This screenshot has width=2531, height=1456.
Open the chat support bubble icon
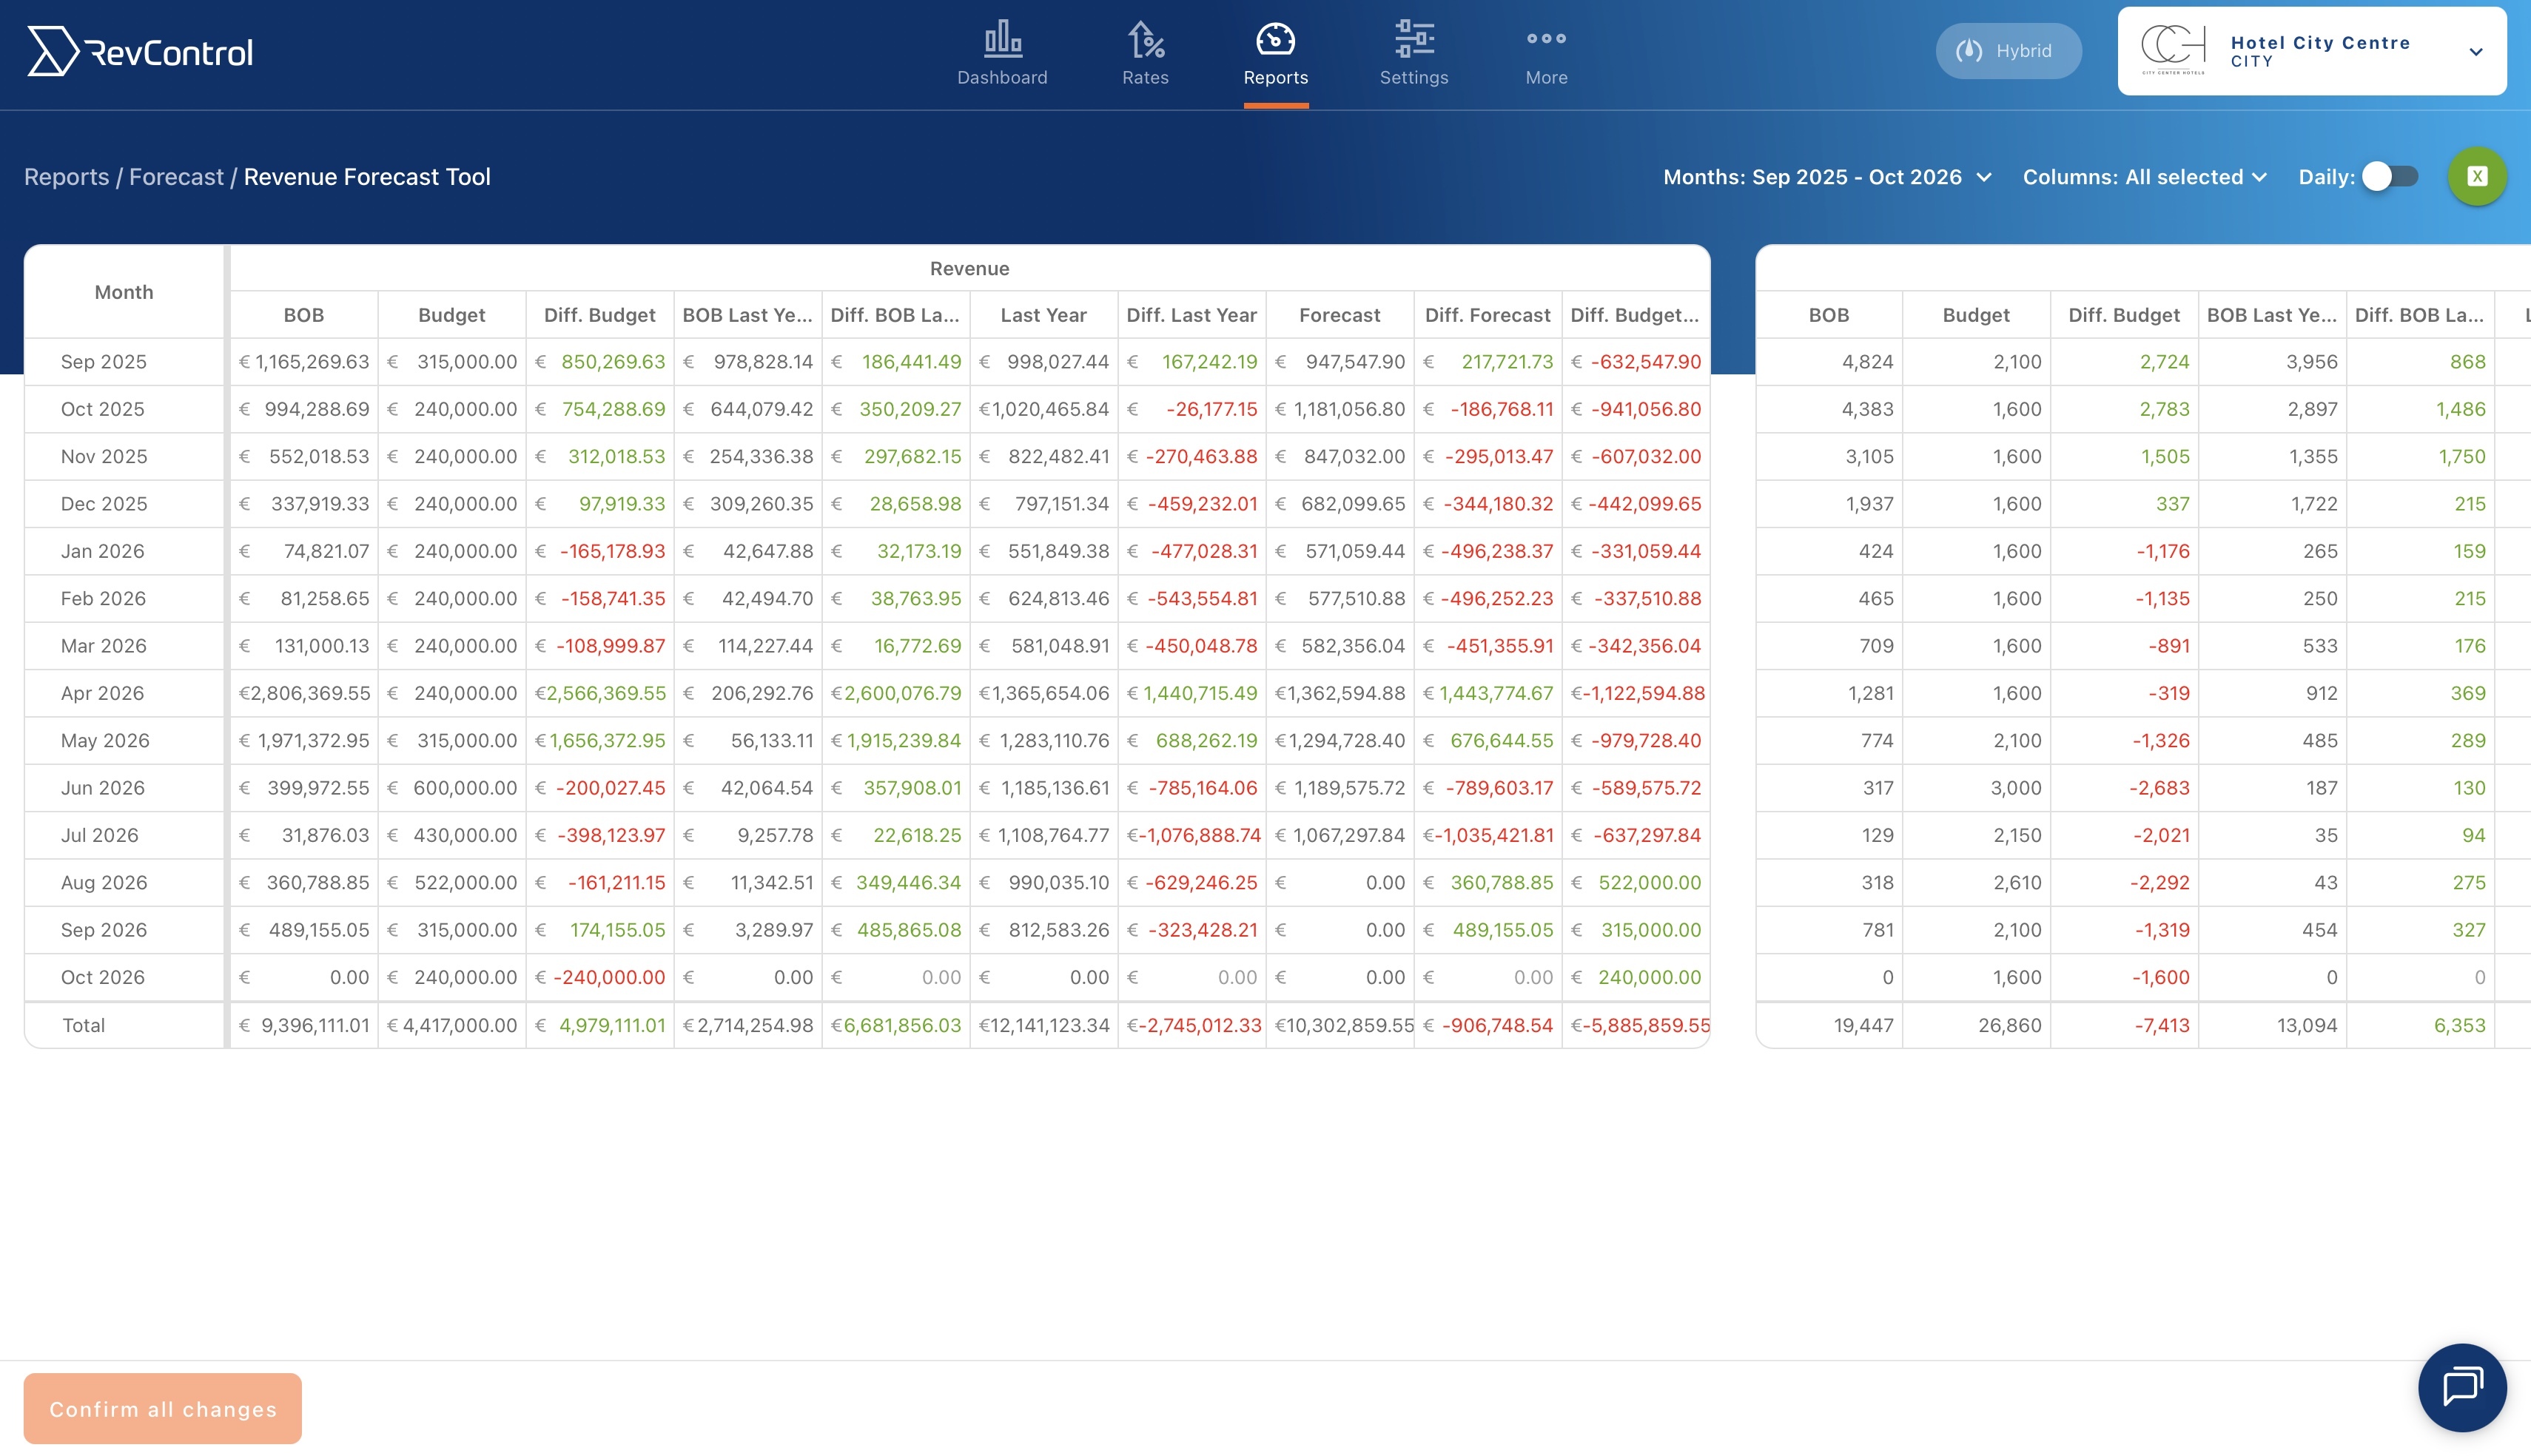2462,1387
